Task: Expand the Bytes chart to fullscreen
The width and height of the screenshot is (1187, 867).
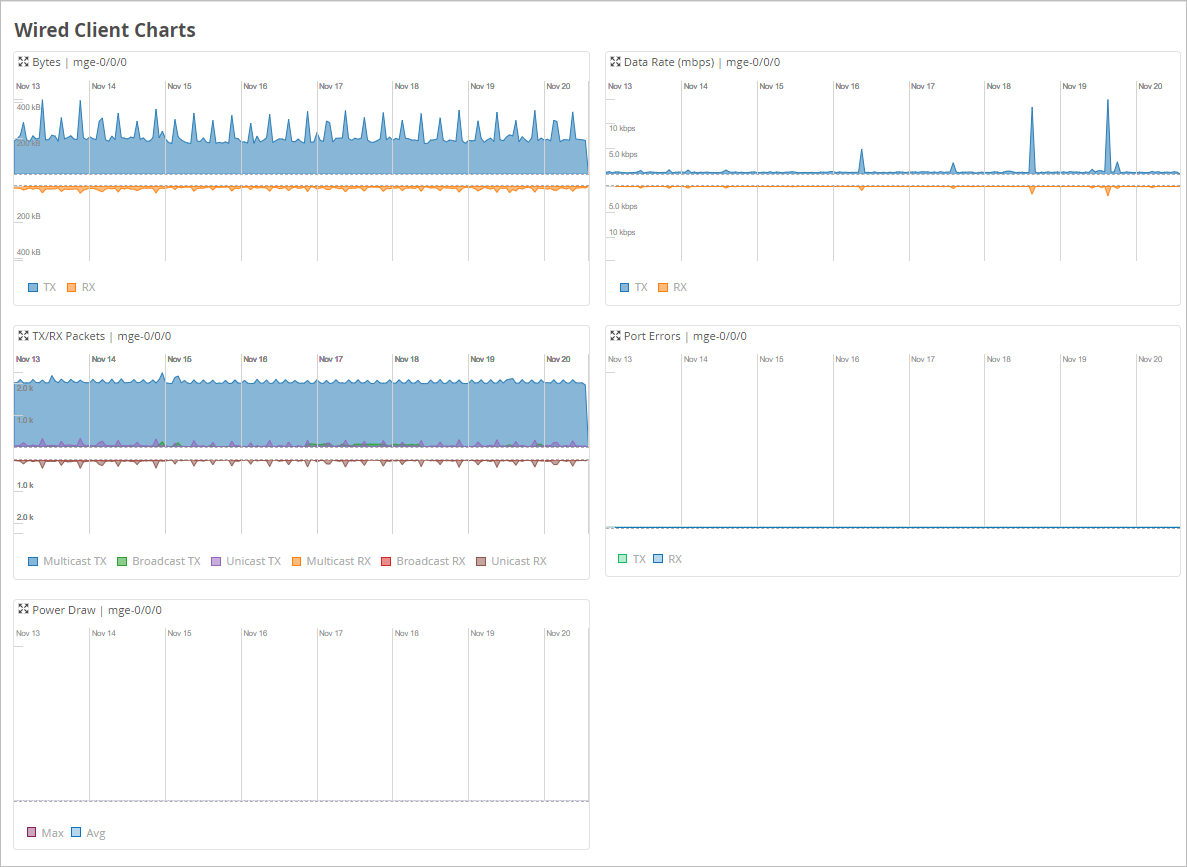Action: (23, 62)
